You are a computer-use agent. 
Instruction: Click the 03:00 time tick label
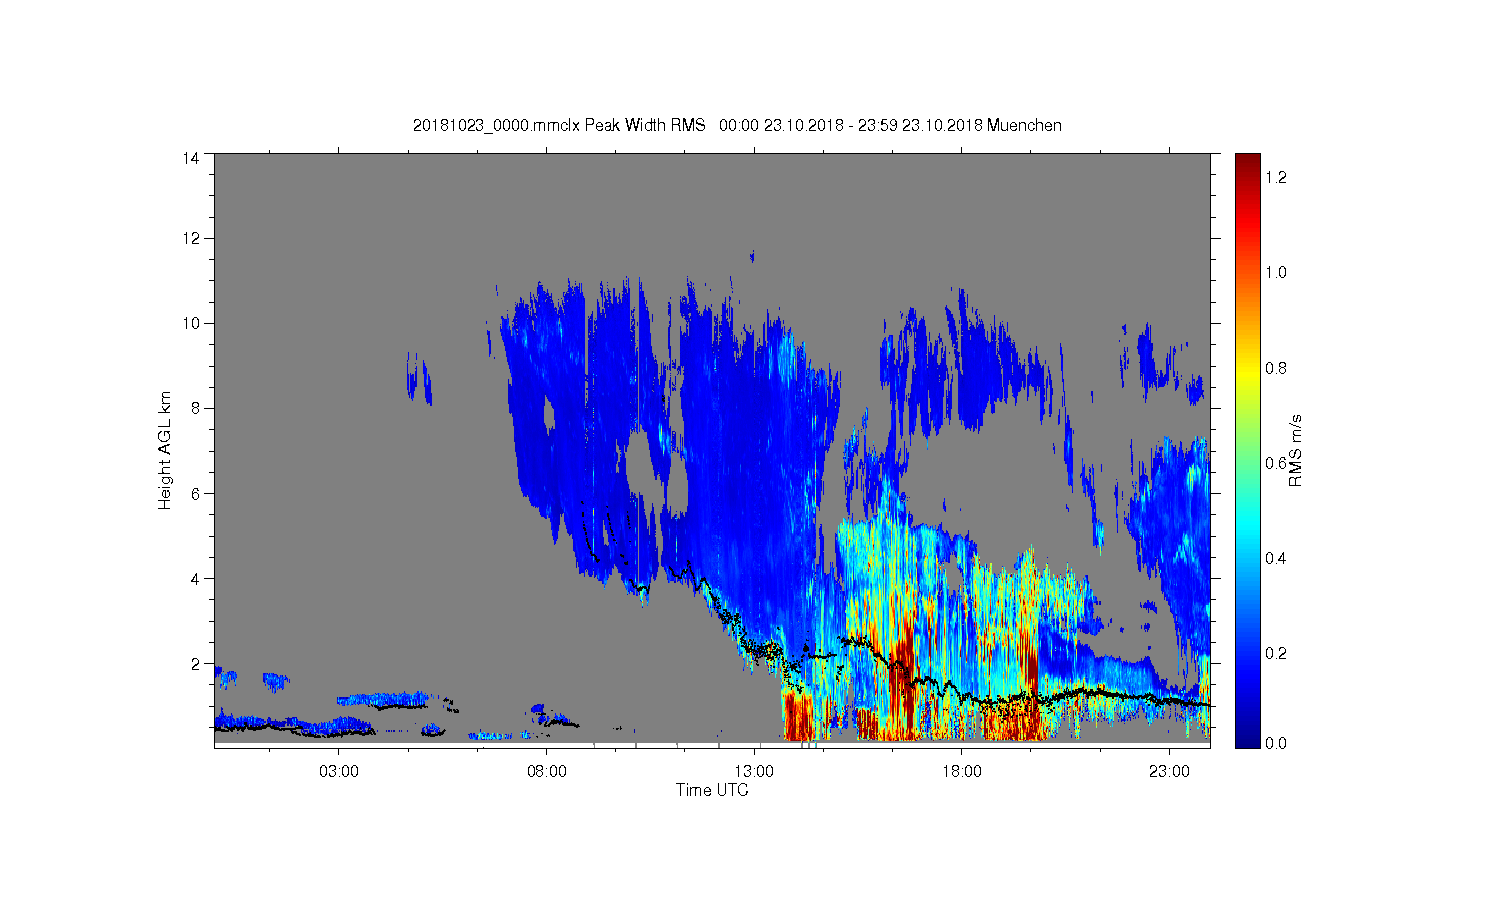339,772
